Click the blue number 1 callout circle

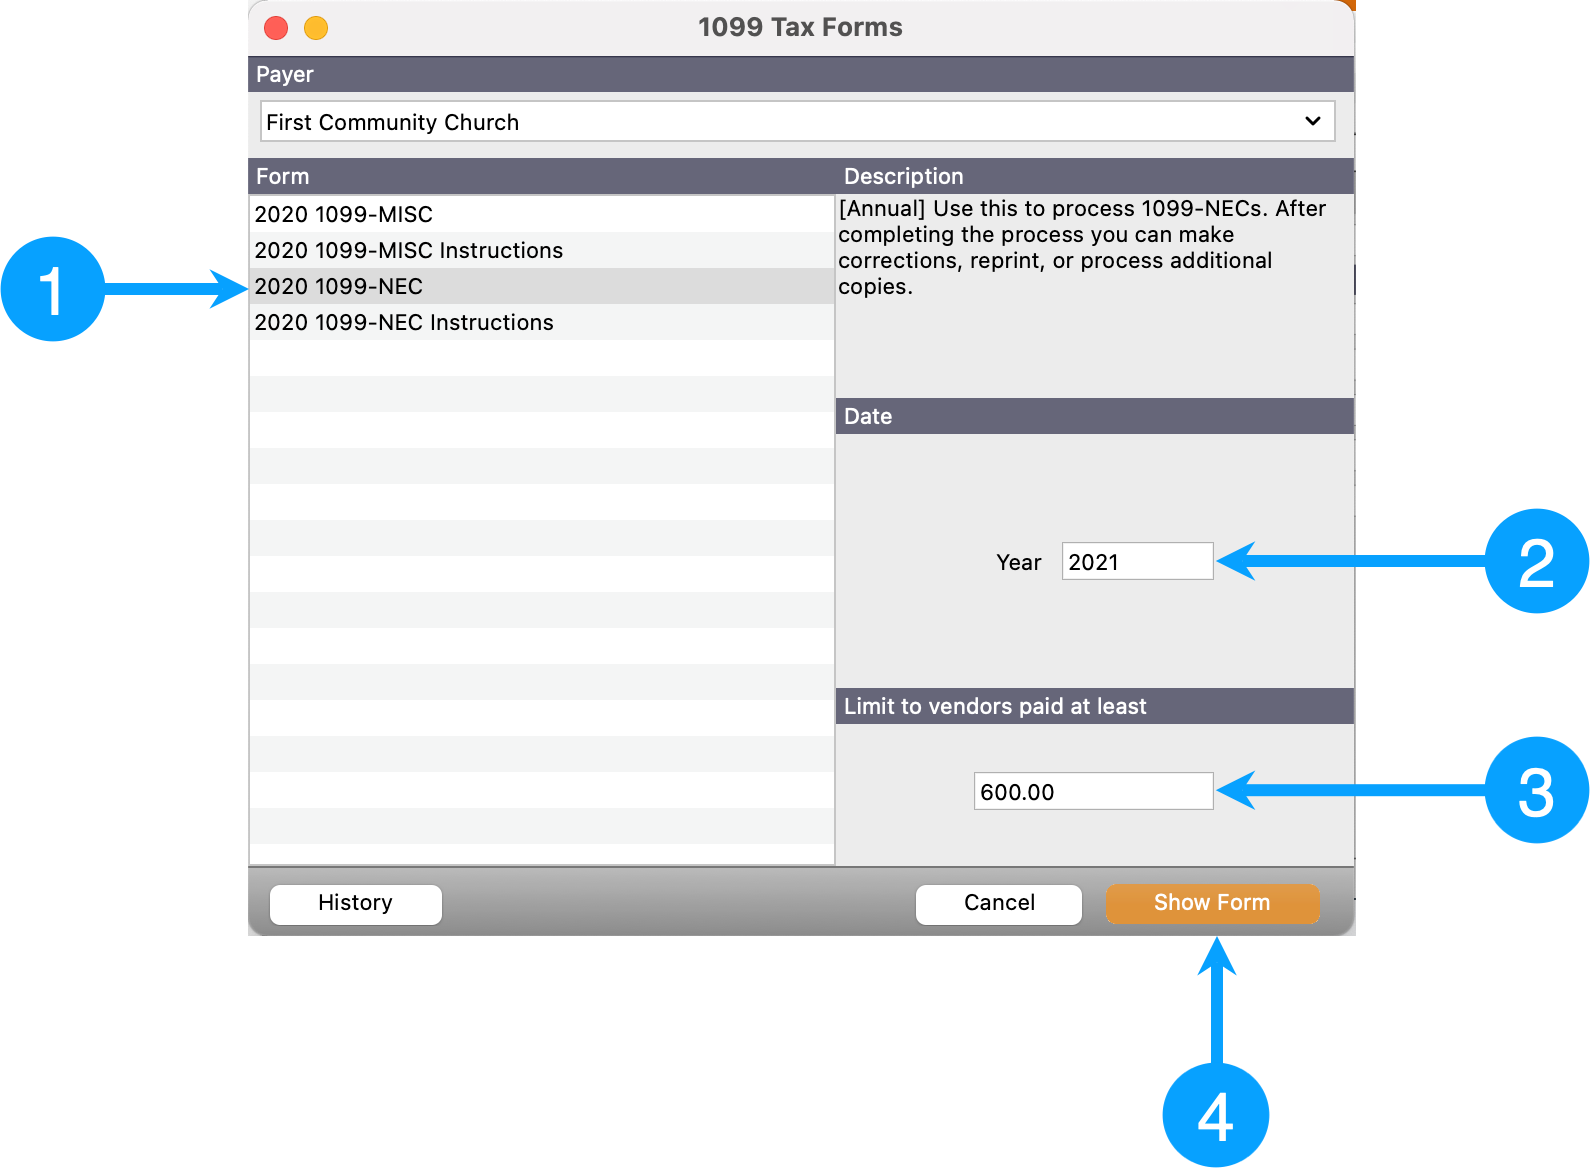(x=52, y=289)
